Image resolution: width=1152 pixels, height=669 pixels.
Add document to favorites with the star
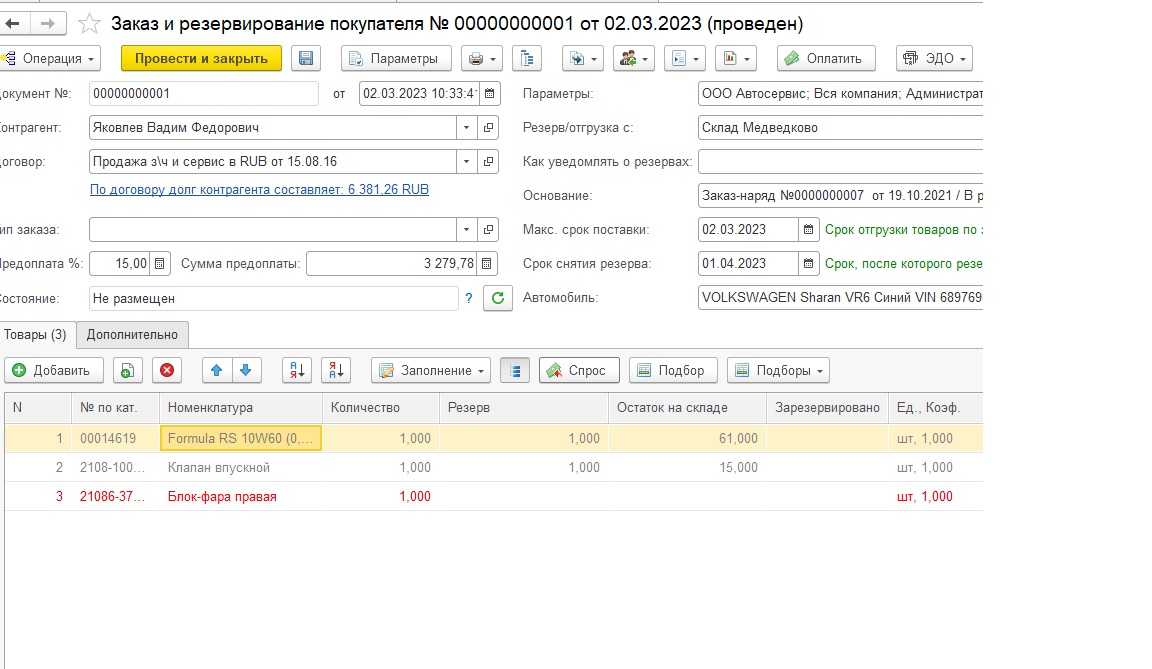coord(90,23)
